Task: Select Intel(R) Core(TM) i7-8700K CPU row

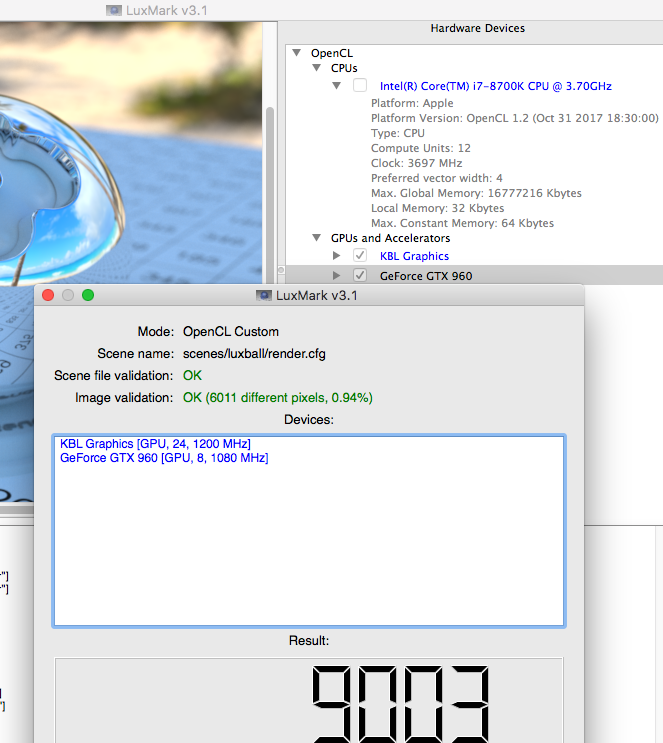Action: [x=496, y=86]
